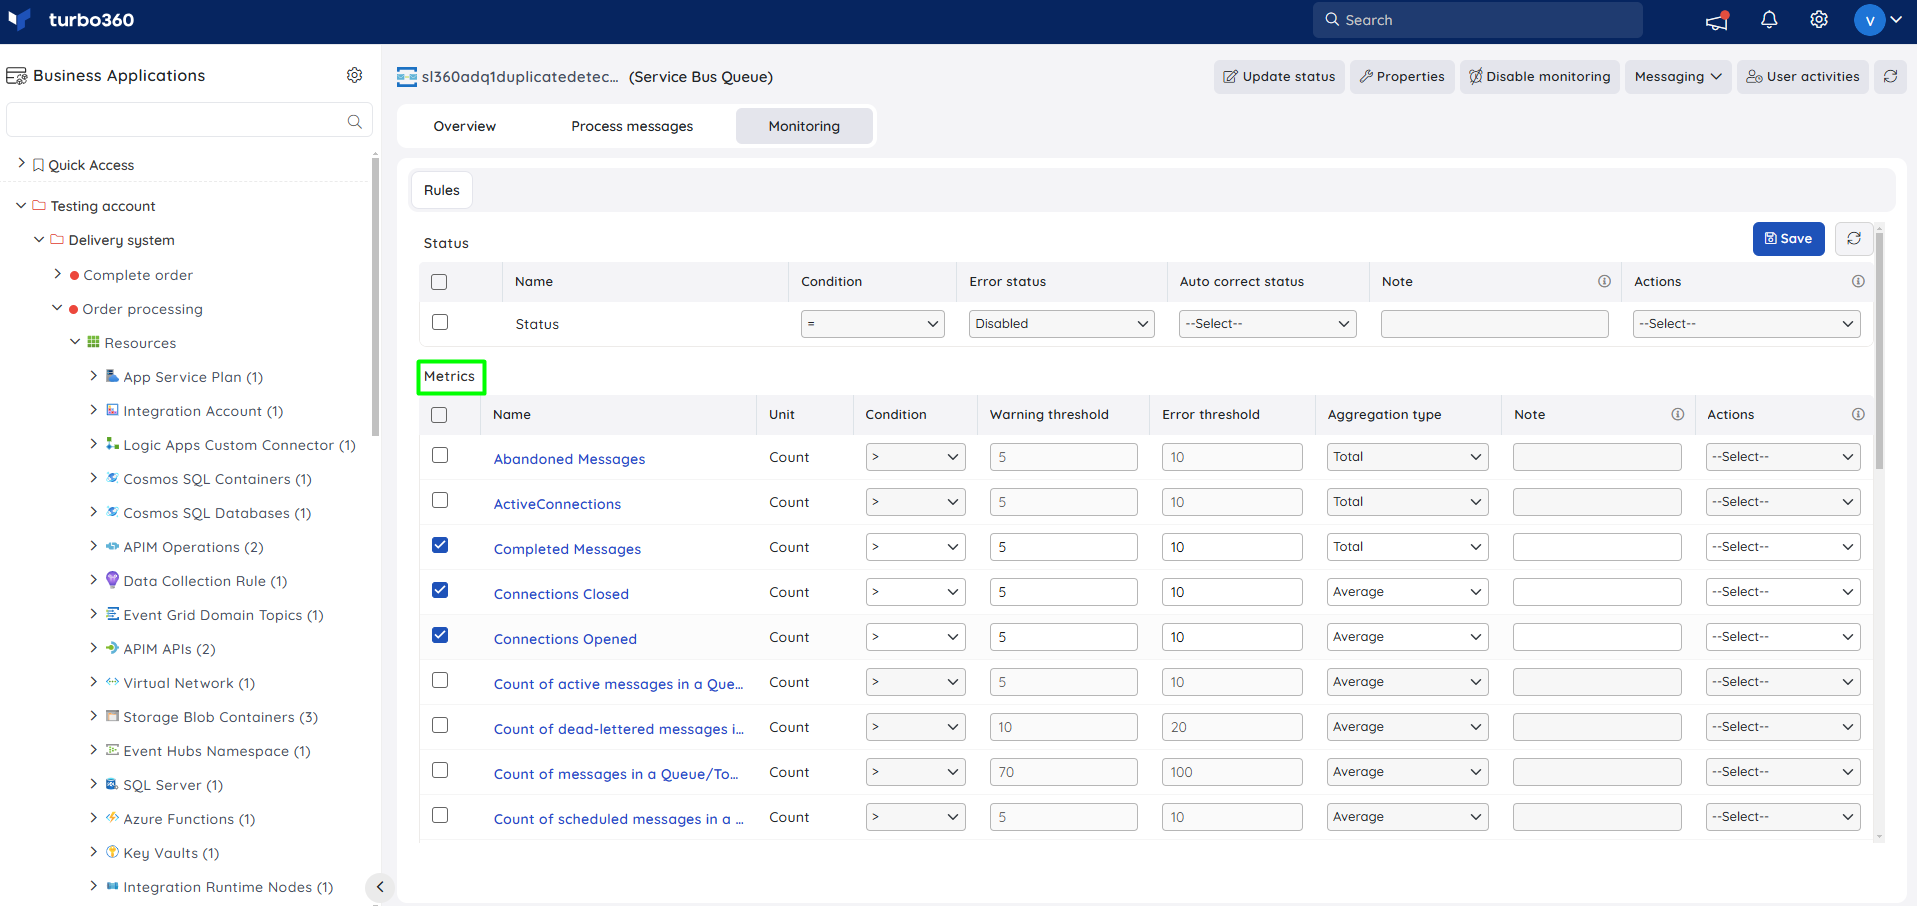Viewport: 1917px width, 906px height.
Task: Uncheck the Connections Closed checkbox
Action: 440,590
